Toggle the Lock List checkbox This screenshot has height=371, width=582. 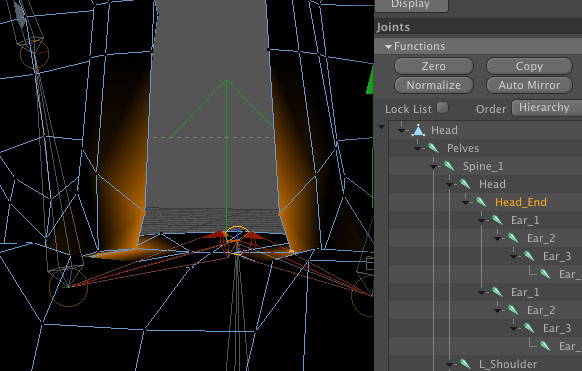click(x=442, y=108)
